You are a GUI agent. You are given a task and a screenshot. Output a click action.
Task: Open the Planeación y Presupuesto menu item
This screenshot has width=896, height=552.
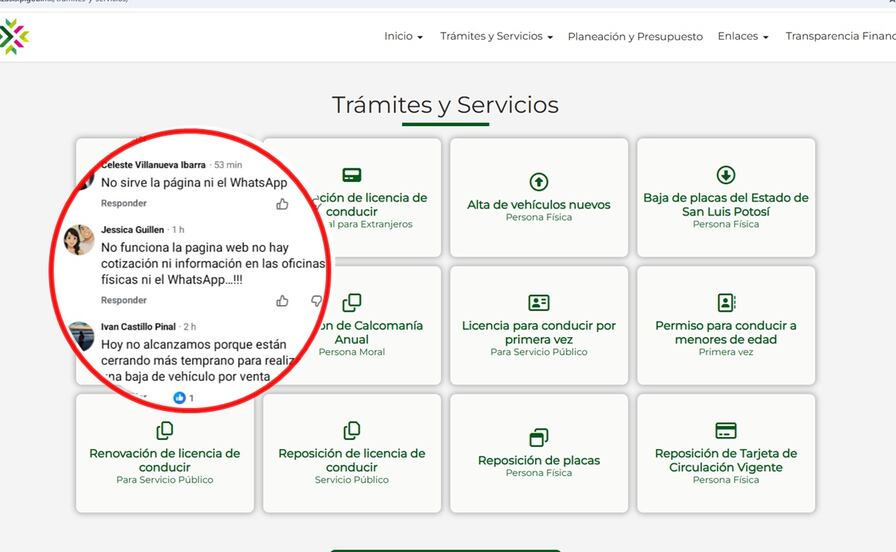coord(635,37)
